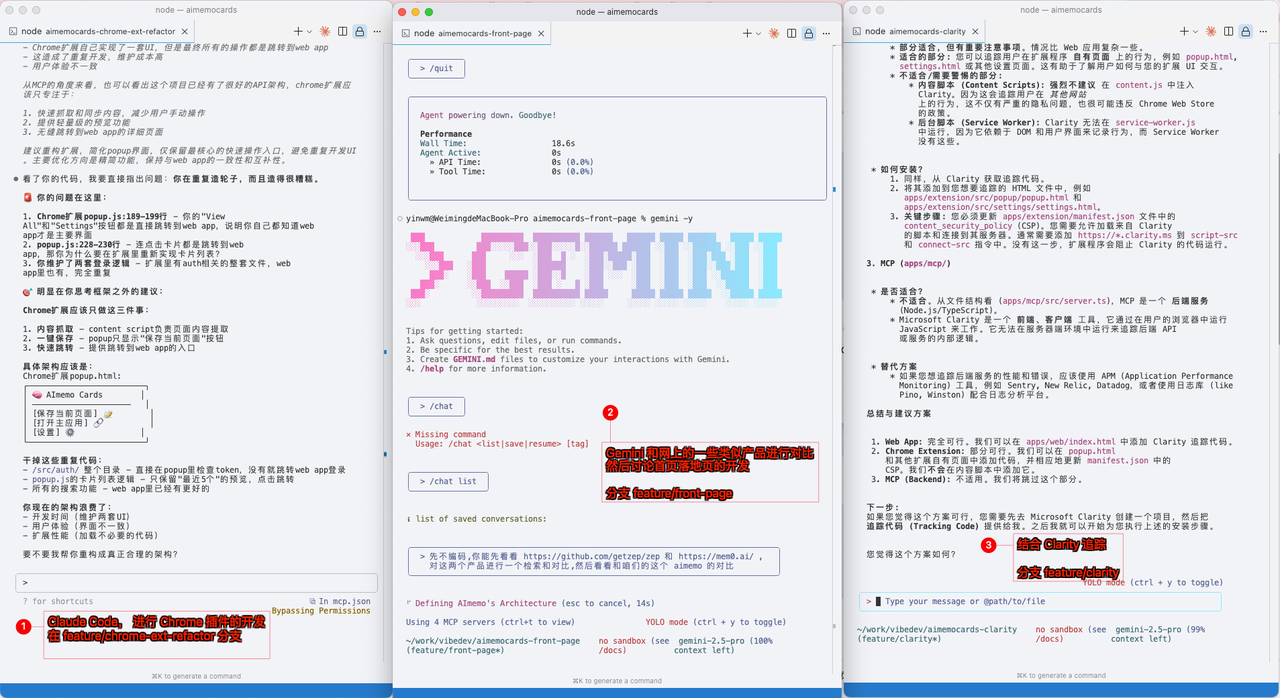Image resolution: width=1280 pixels, height=698 pixels.
Task: Toggle the lock icon in front-page window
Action: point(809,32)
